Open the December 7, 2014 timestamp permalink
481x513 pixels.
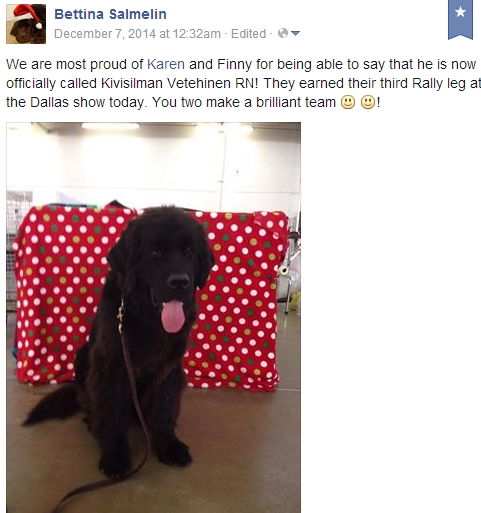[137, 34]
